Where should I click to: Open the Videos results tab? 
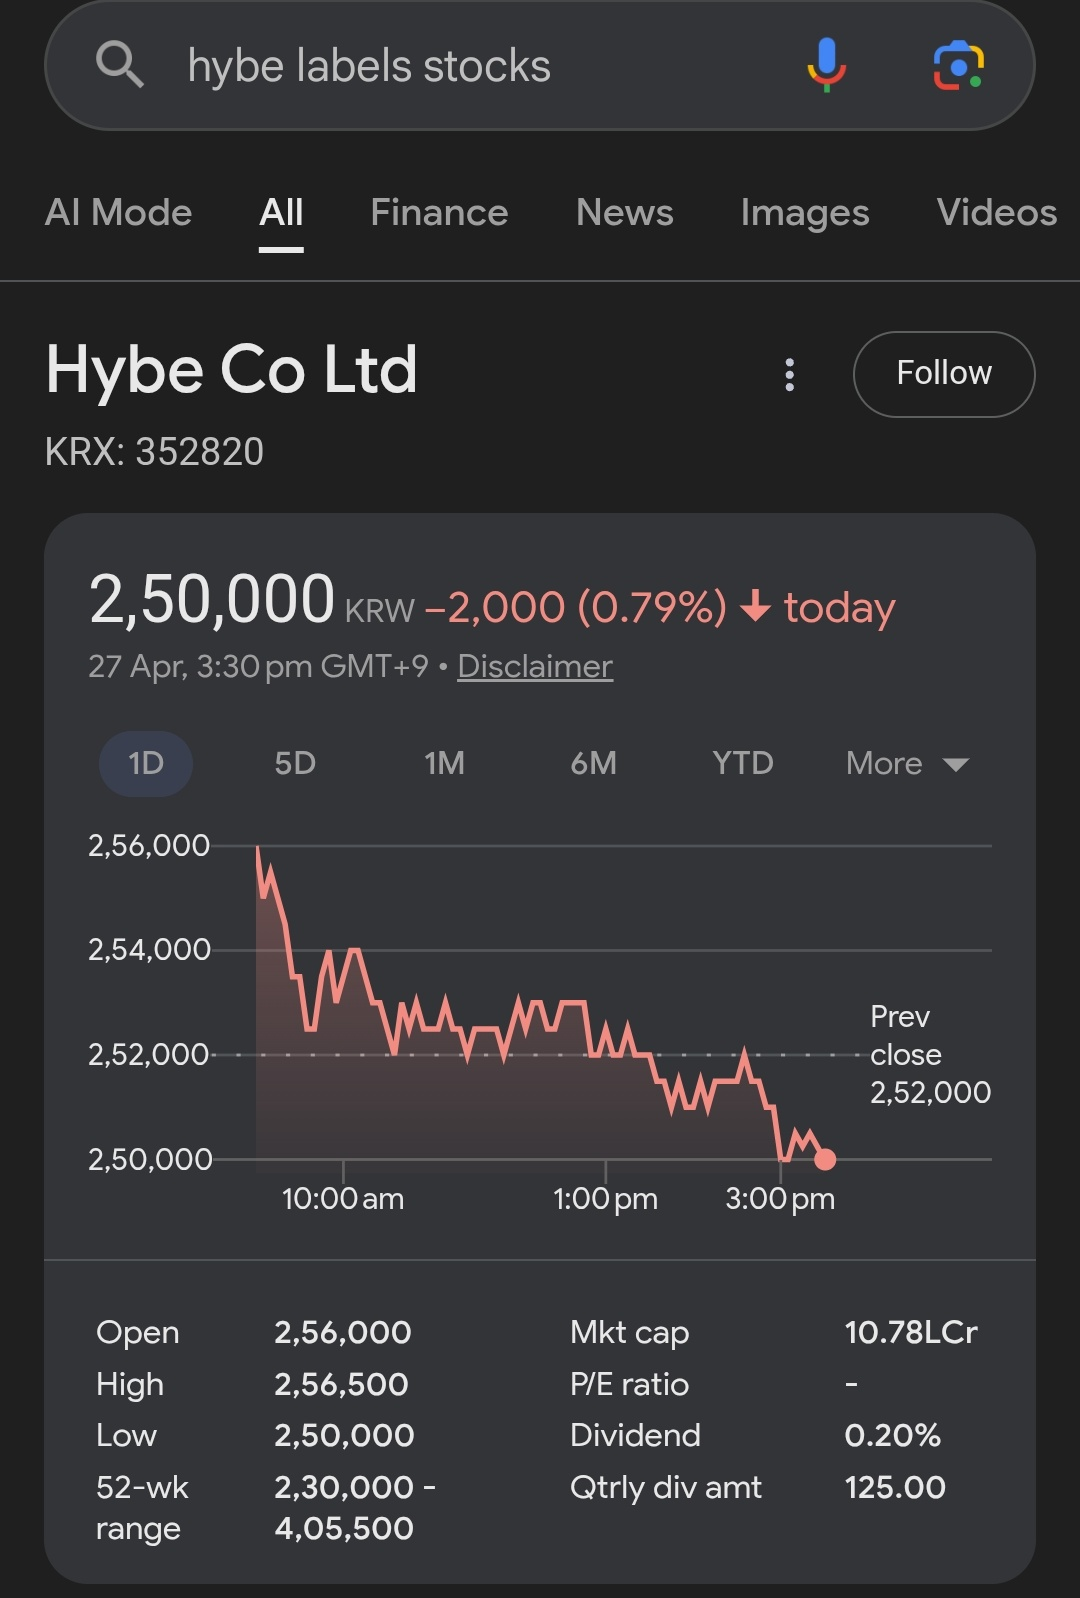[x=996, y=213]
